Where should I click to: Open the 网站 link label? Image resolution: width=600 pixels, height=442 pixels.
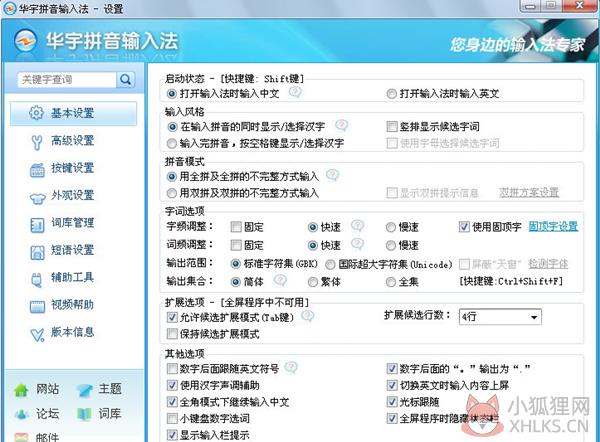(47, 389)
